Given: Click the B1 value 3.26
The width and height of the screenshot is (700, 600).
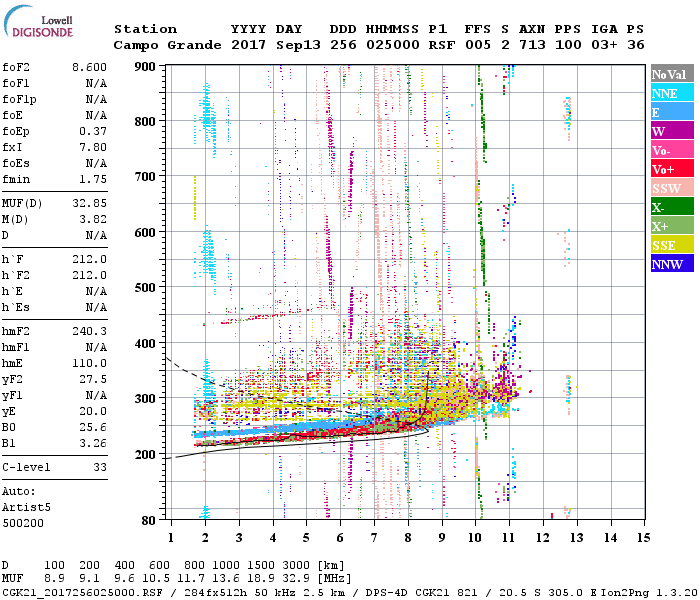Looking at the screenshot, I should coord(93,443).
